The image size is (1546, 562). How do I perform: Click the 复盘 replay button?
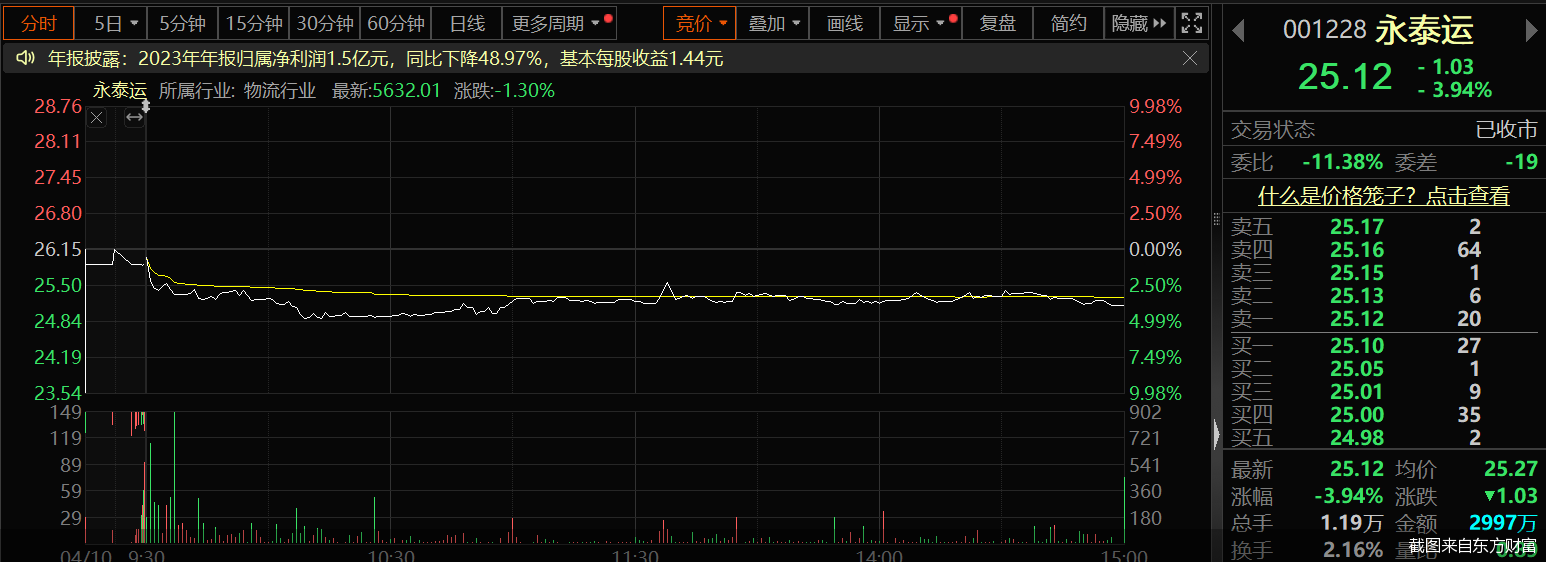point(998,23)
